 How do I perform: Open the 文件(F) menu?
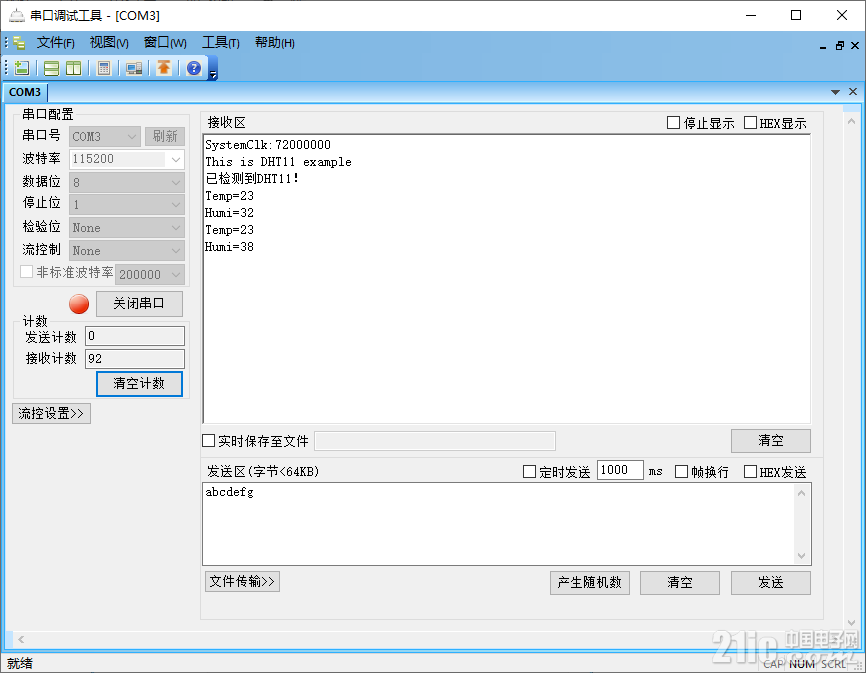pyautogui.click(x=56, y=43)
